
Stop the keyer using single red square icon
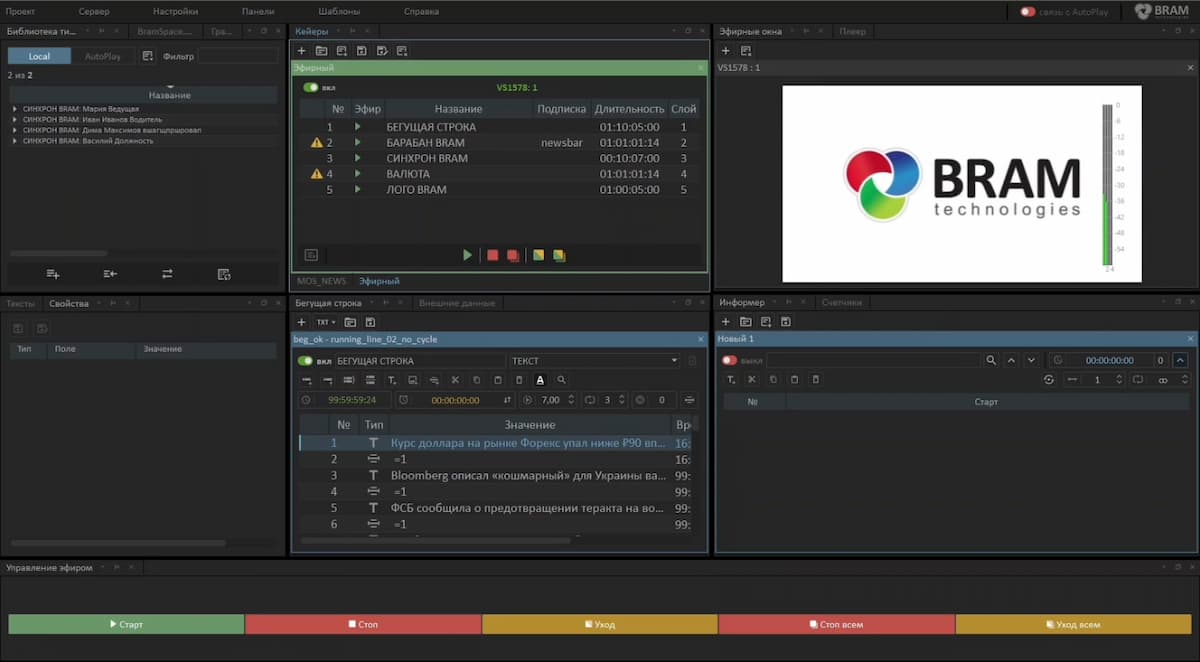click(493, 255)
